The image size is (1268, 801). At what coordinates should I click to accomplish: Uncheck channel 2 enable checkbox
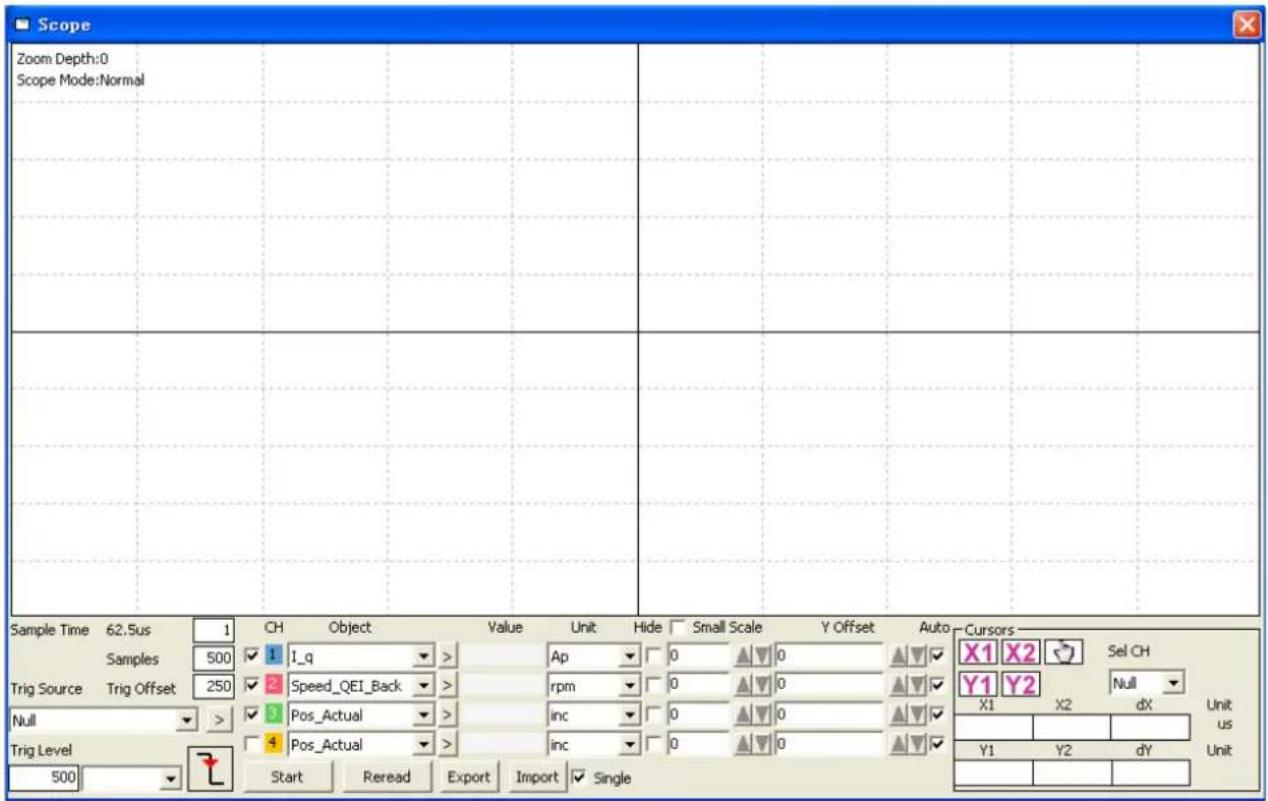pos(252,685)
